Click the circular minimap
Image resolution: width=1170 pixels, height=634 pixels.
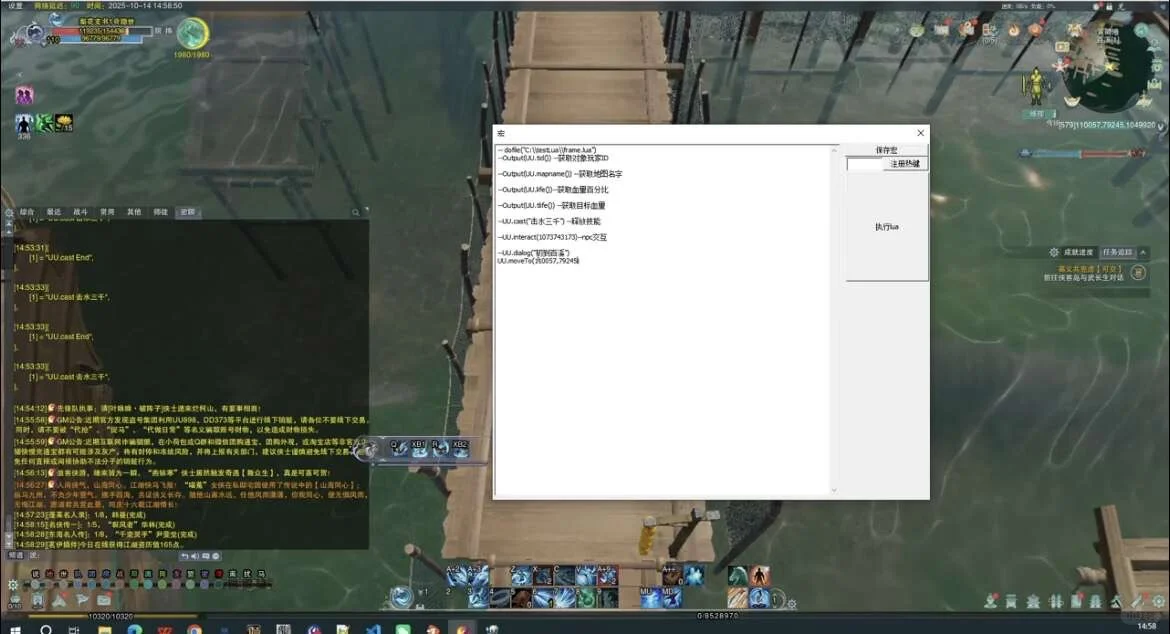pos(1110,67)
